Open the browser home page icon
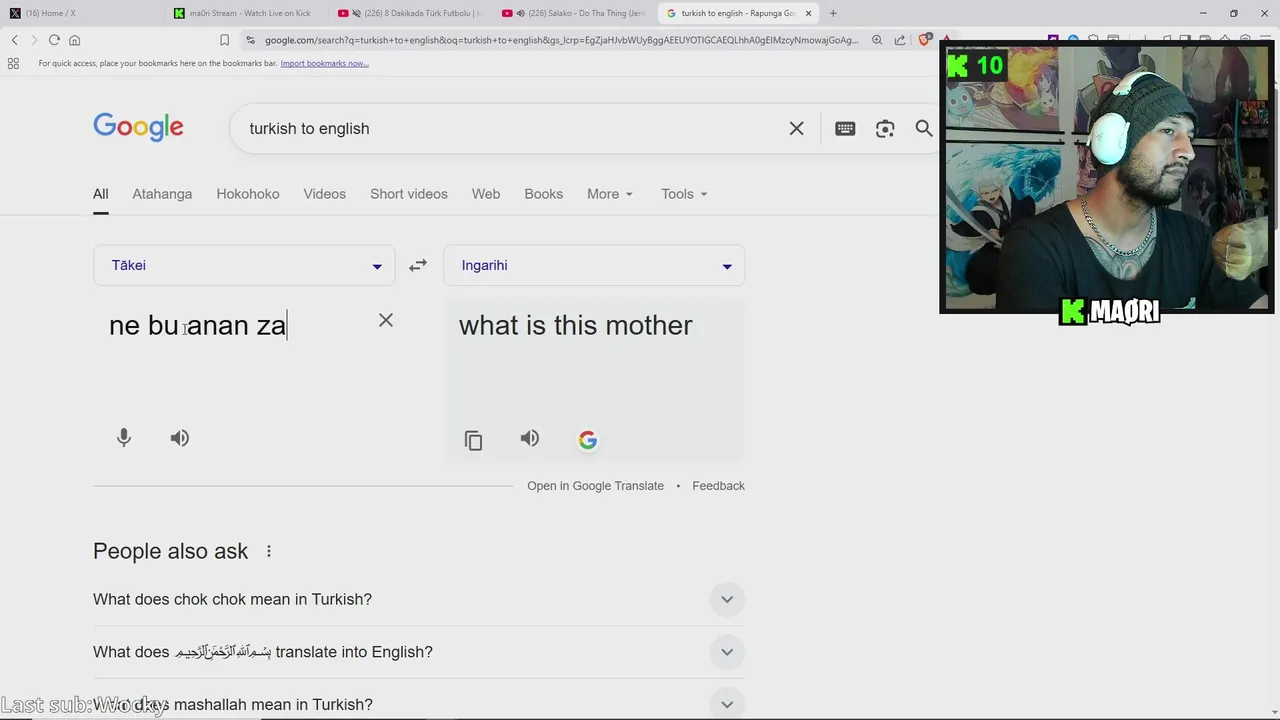 point(74,40)
